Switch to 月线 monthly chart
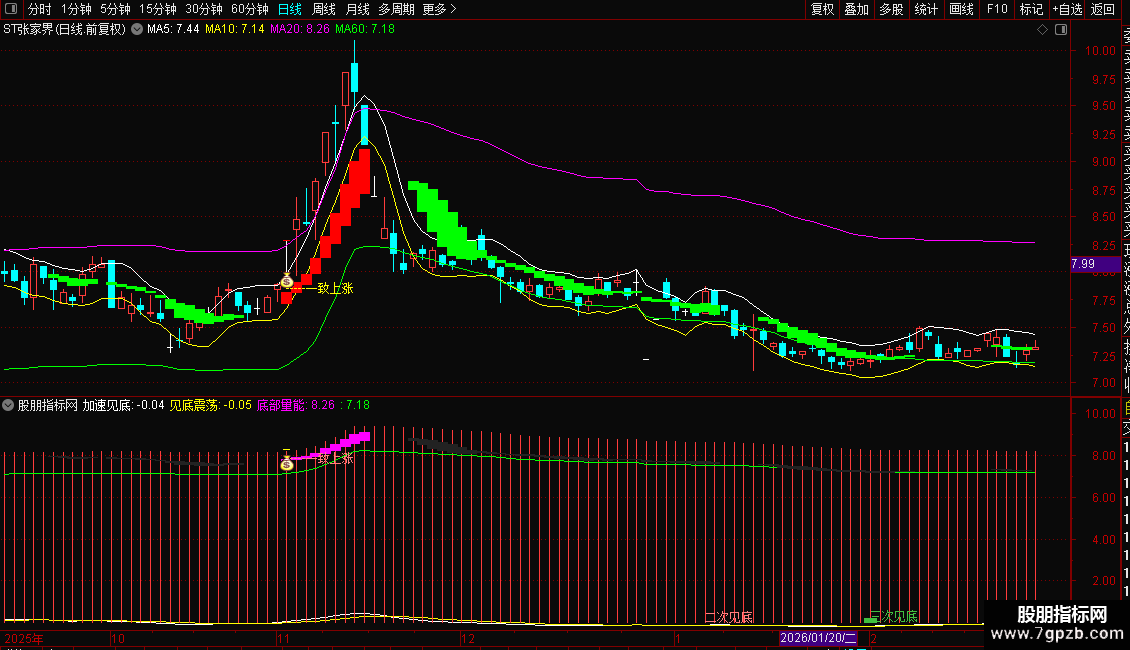 click(x=357, y=9)
